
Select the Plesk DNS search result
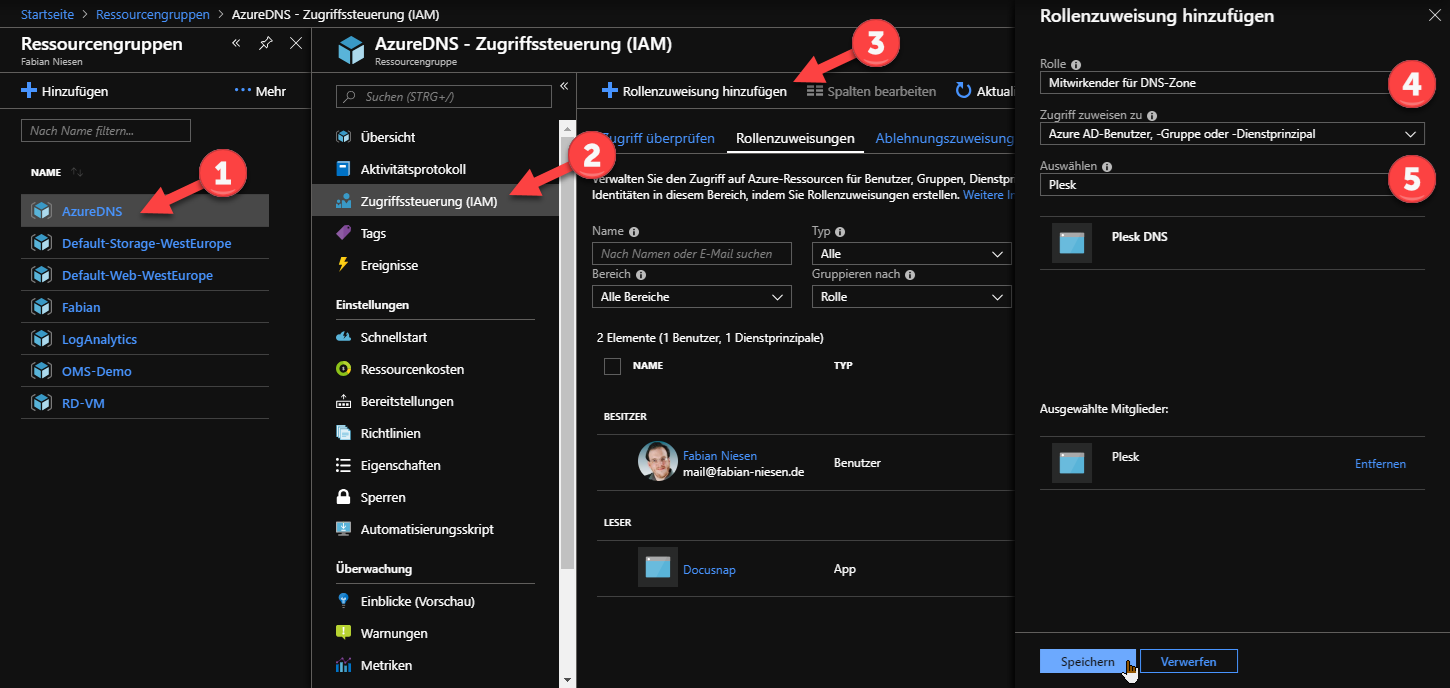[1232, 243]
